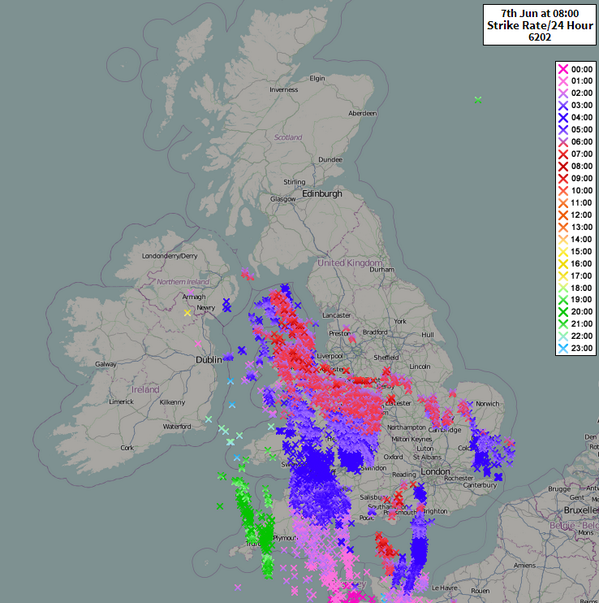
Task: Click the United Kingdom country label
Action: pos(350,263)
